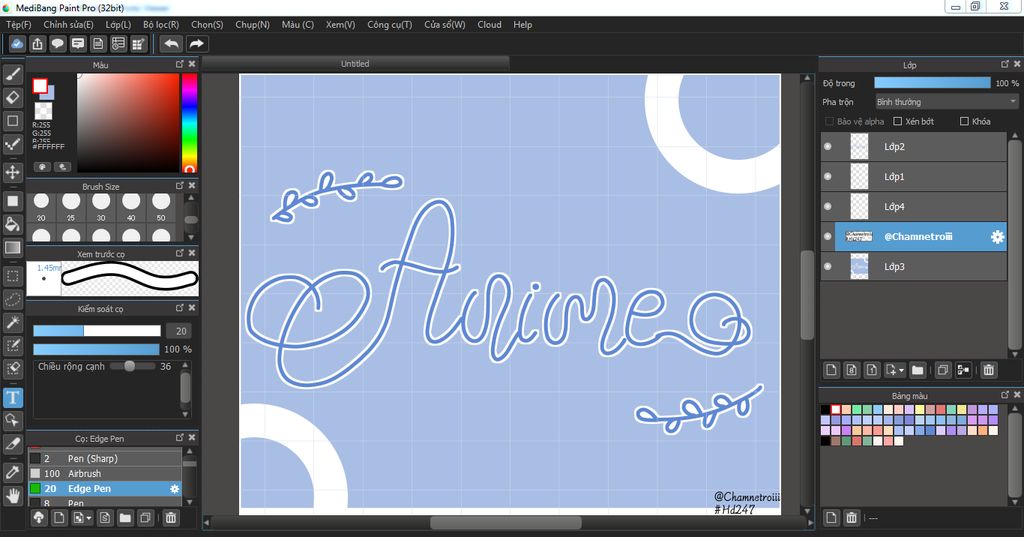Enable the Khóa checkbox
The width and height of the screenshot is (1024, 537).
[964, 122]
